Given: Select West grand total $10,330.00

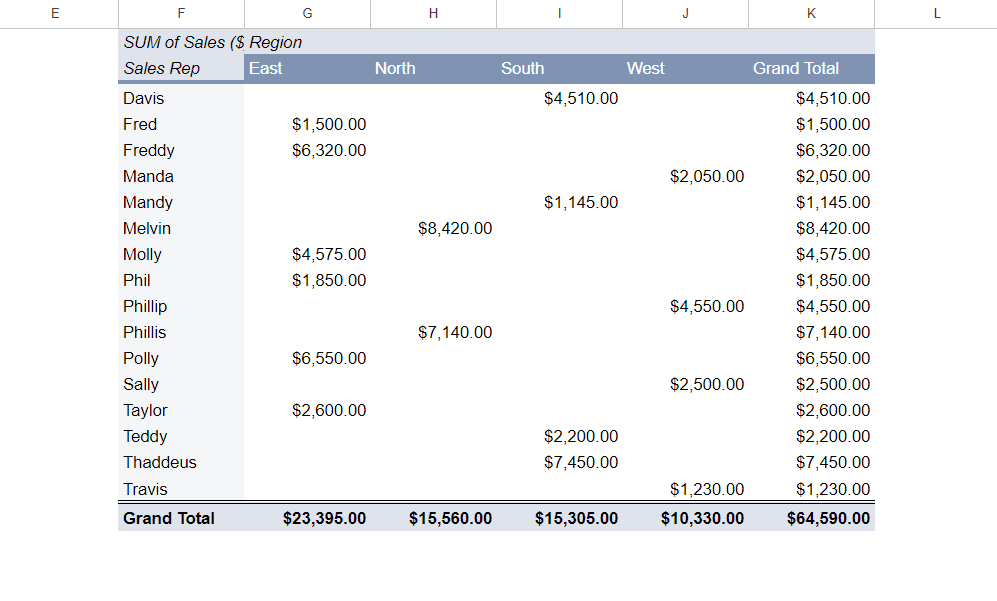Looking at the screenshot, I should pyautogui.click(x=685, y=518).
